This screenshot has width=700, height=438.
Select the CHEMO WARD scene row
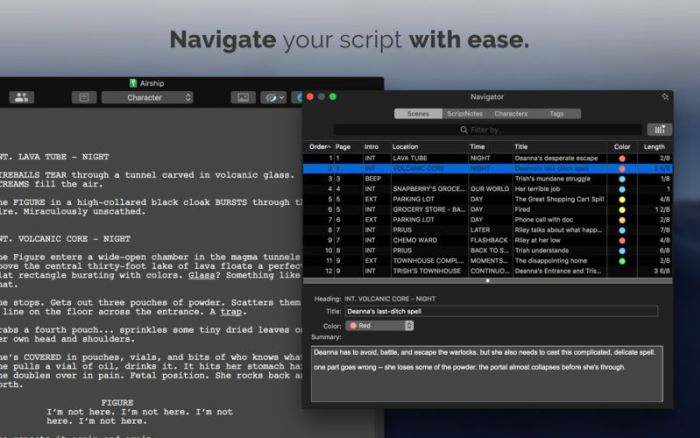point(488,240)
